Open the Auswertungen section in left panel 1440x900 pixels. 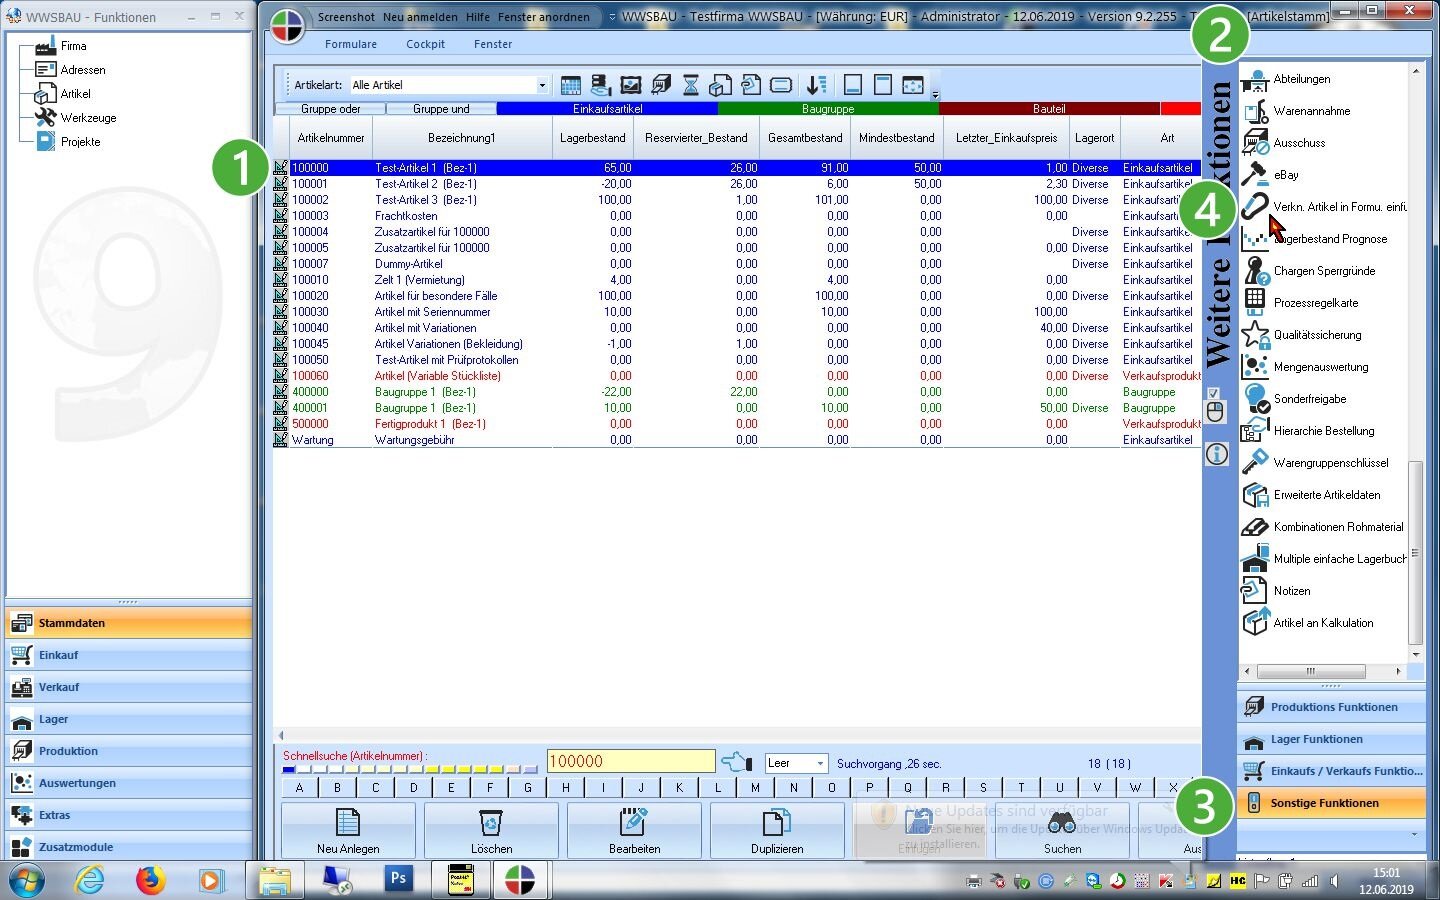click(x=129, y=783)
